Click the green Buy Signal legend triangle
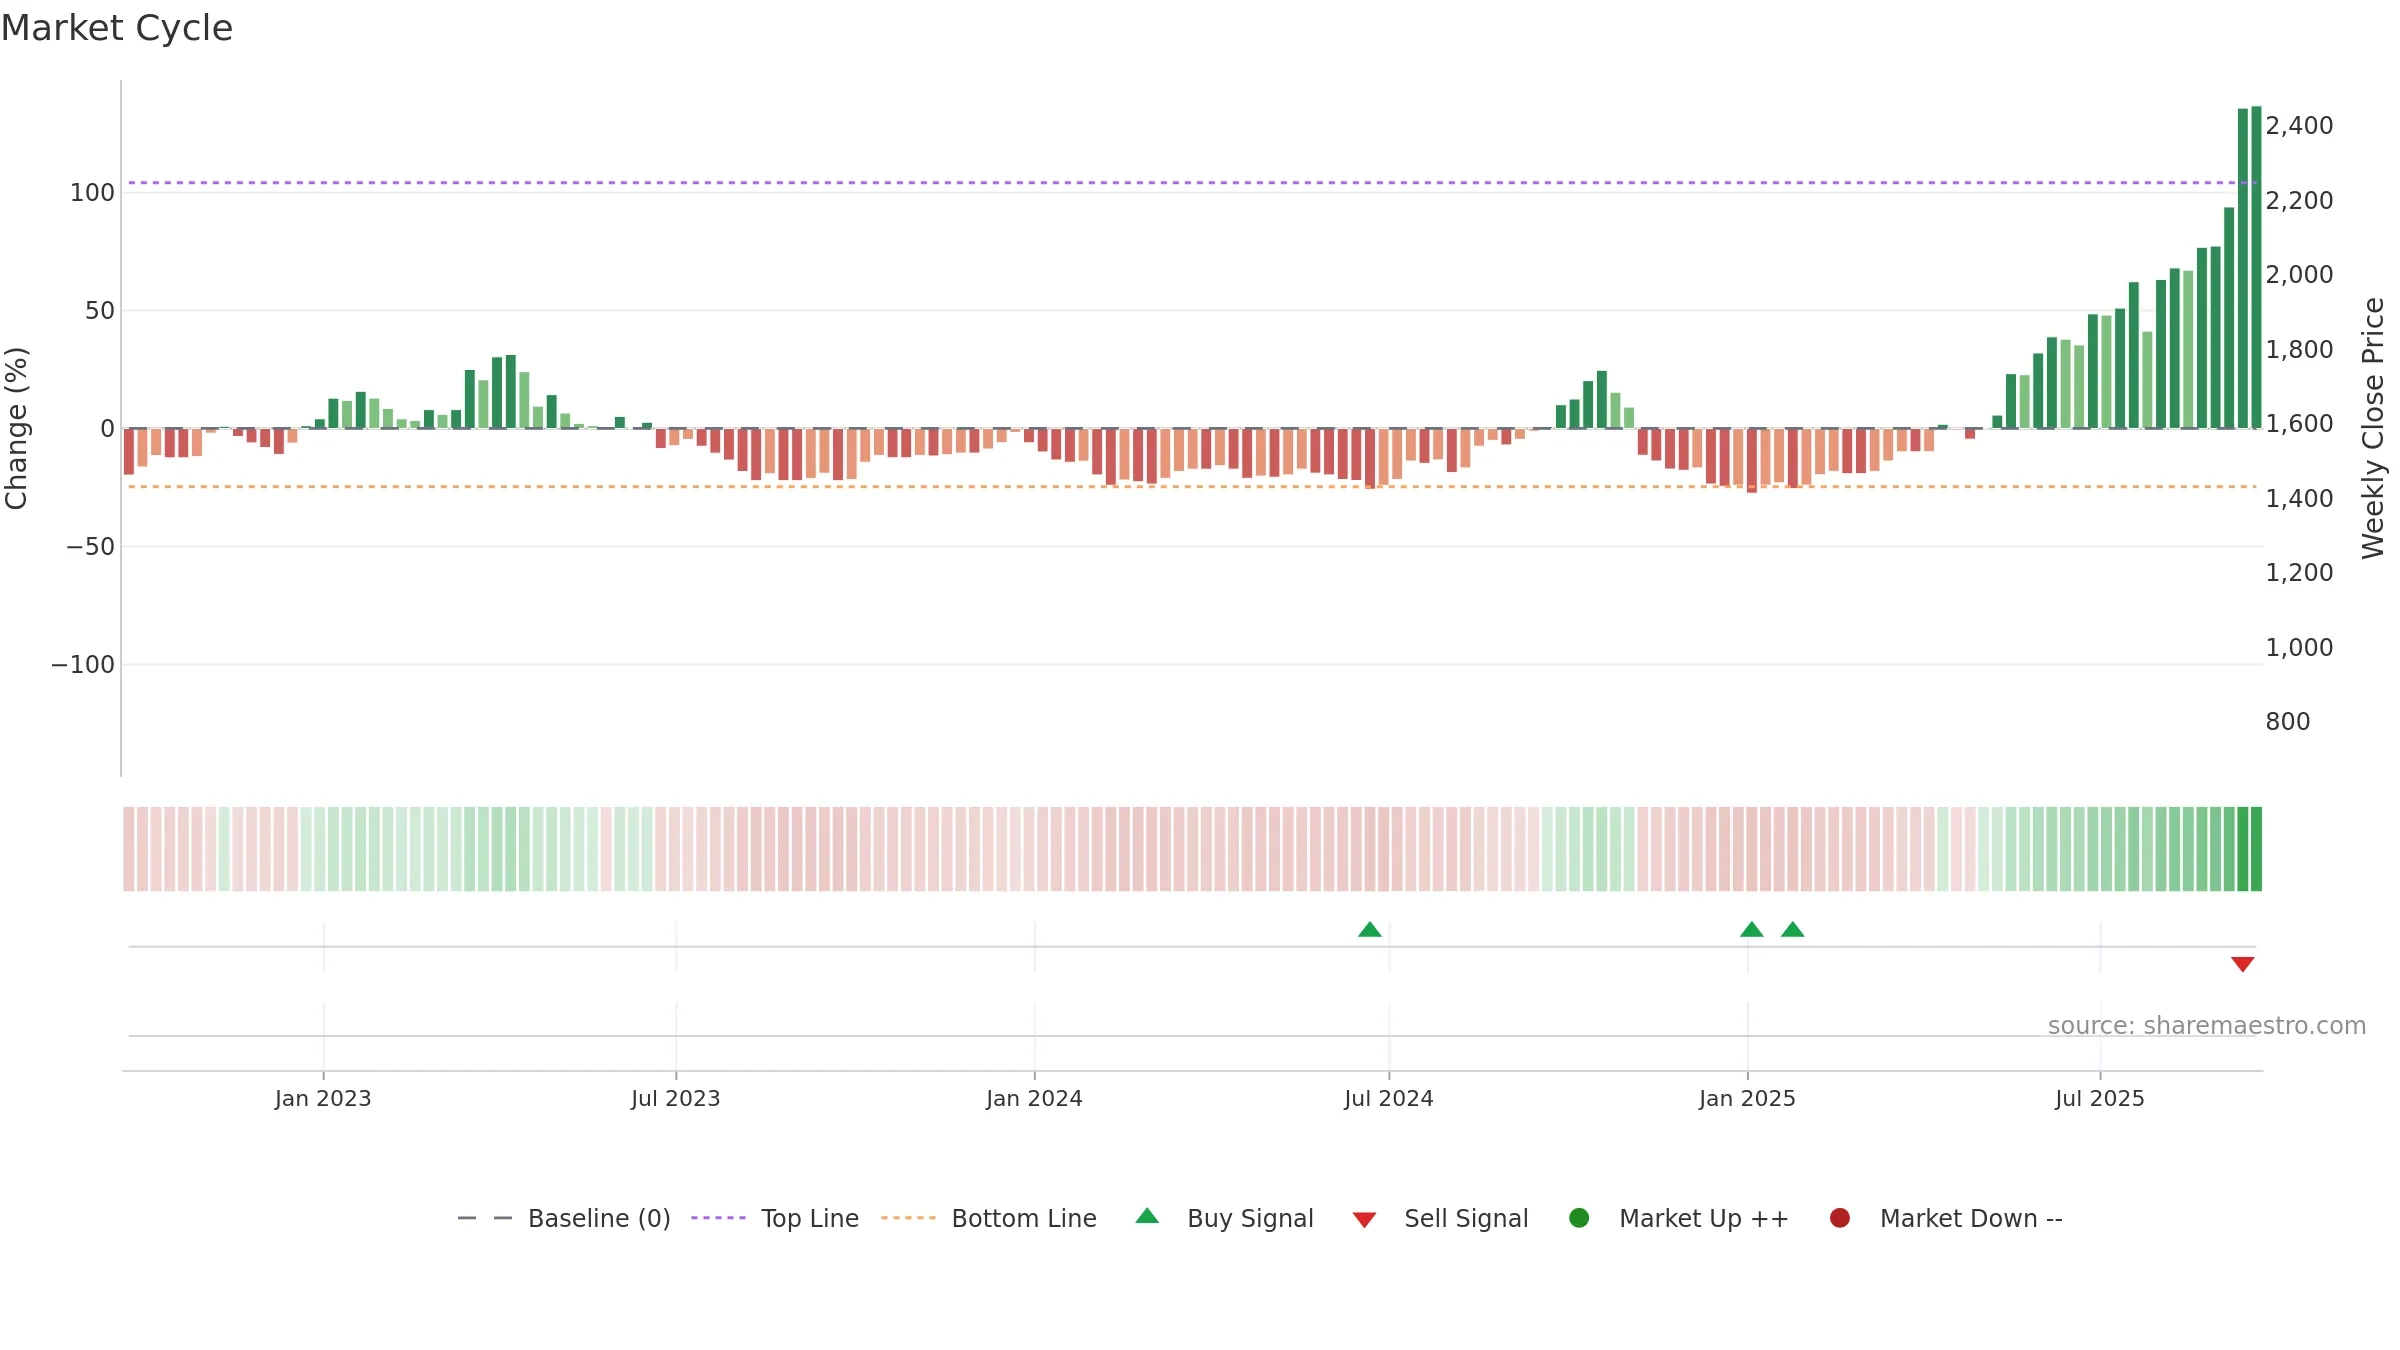The height and width of the screenshot is (1350, 2400). [x=1147, y=1216]
